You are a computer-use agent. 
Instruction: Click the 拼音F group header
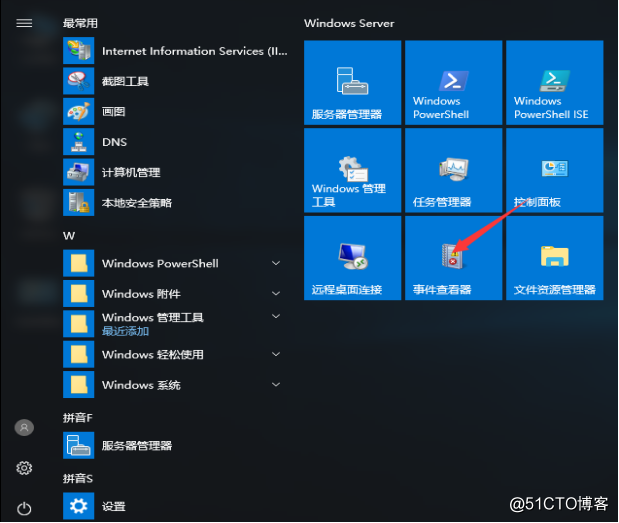(78, 418)
